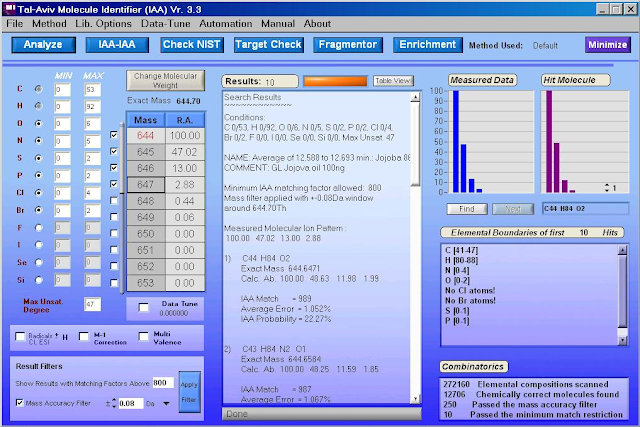Open the File menu
The height and width of the screenshot is (427, 640).
(x=15, y=24)
